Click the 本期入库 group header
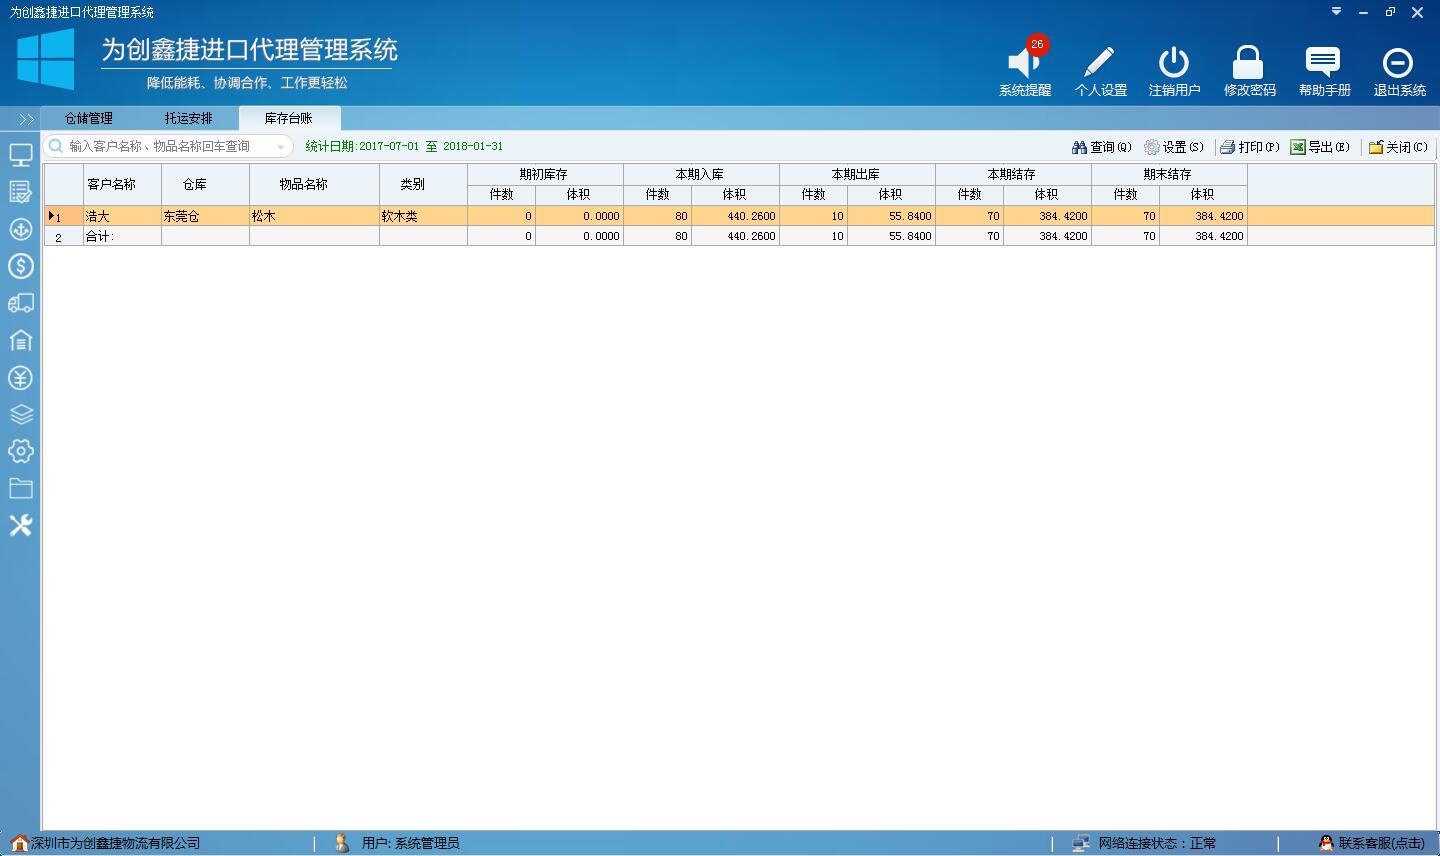 pos(701,174)
